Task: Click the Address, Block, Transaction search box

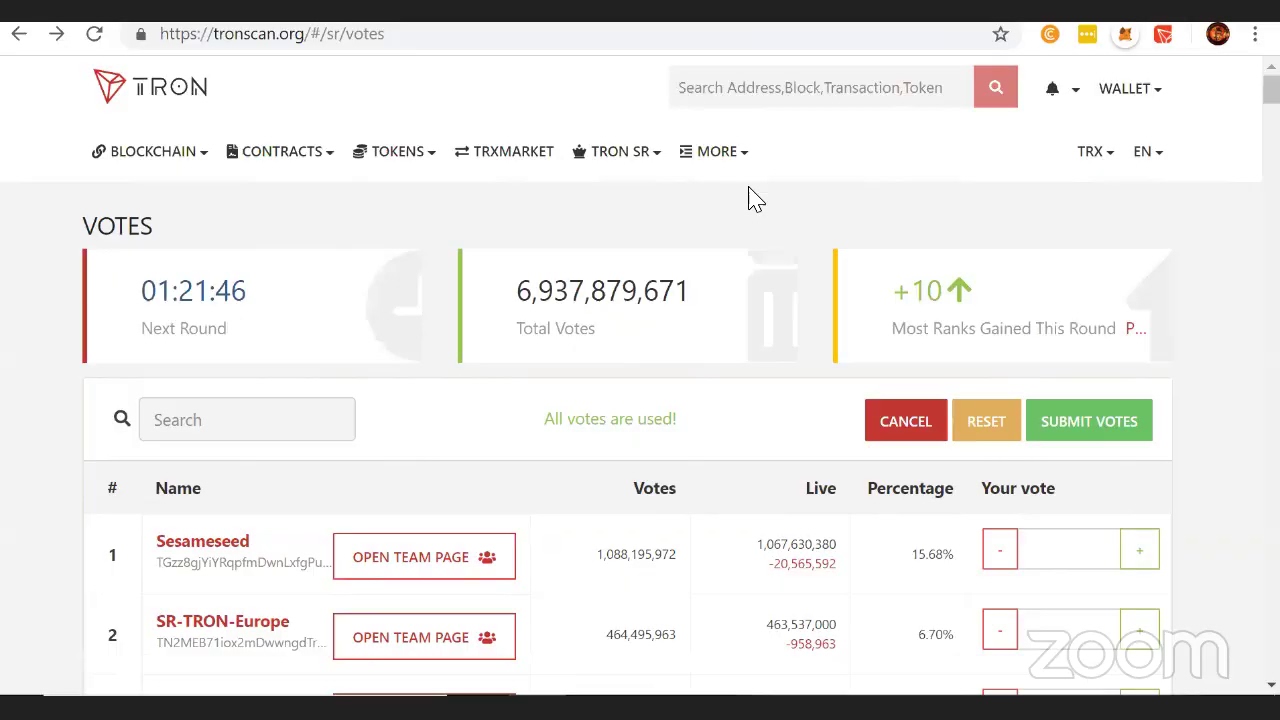Action: click(822, 87)
